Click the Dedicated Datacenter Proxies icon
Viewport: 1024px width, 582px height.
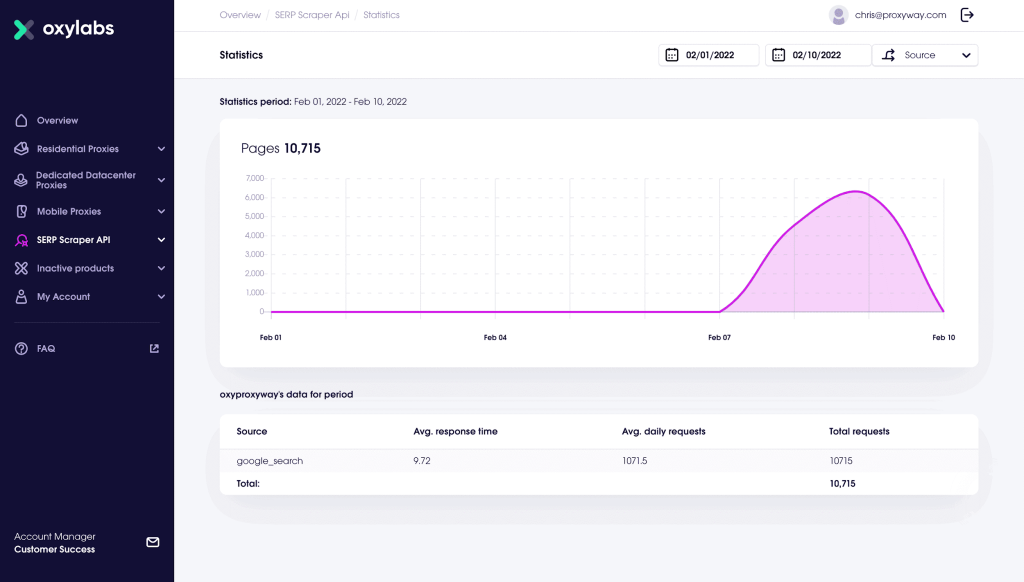click(22, 180)
